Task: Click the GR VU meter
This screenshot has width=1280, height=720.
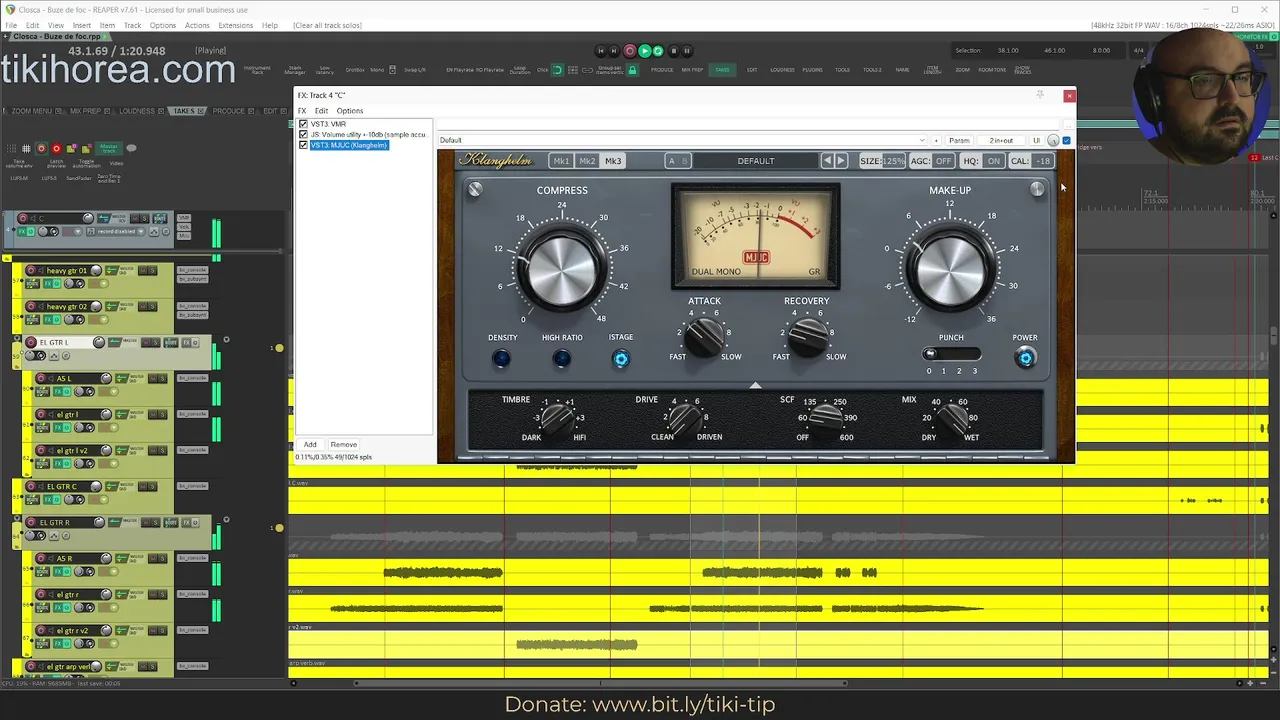Action: click(756, 236)
